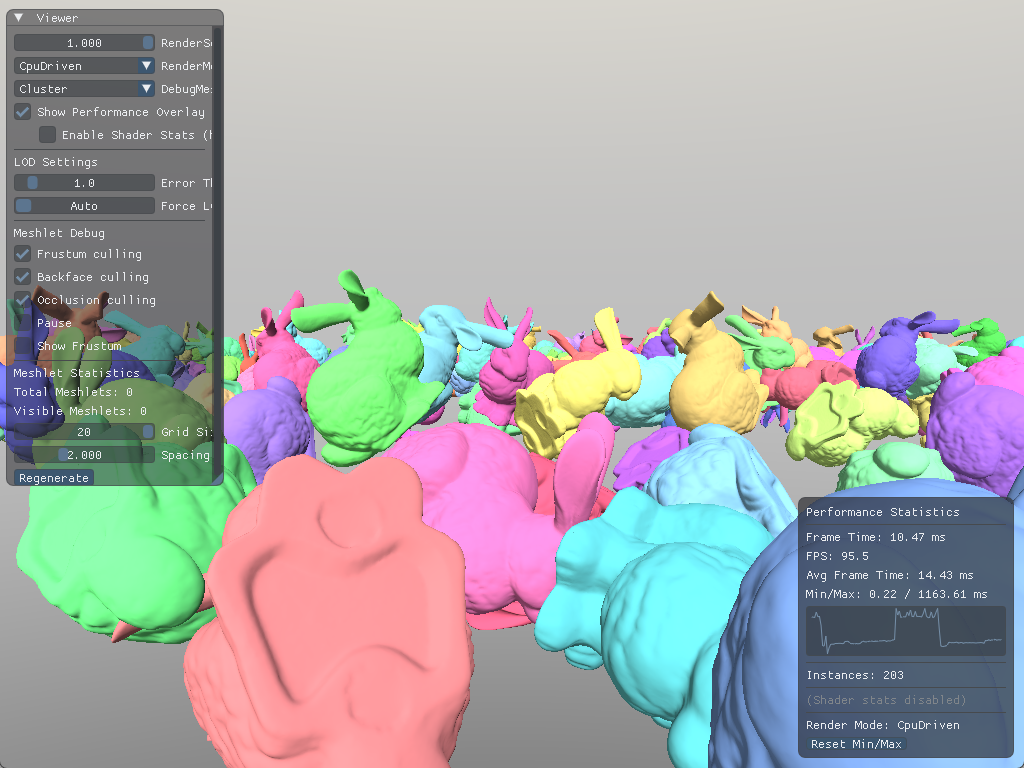Click the RenderScale slider showing 1.000

pyautogui.click(x=84, y=43)
